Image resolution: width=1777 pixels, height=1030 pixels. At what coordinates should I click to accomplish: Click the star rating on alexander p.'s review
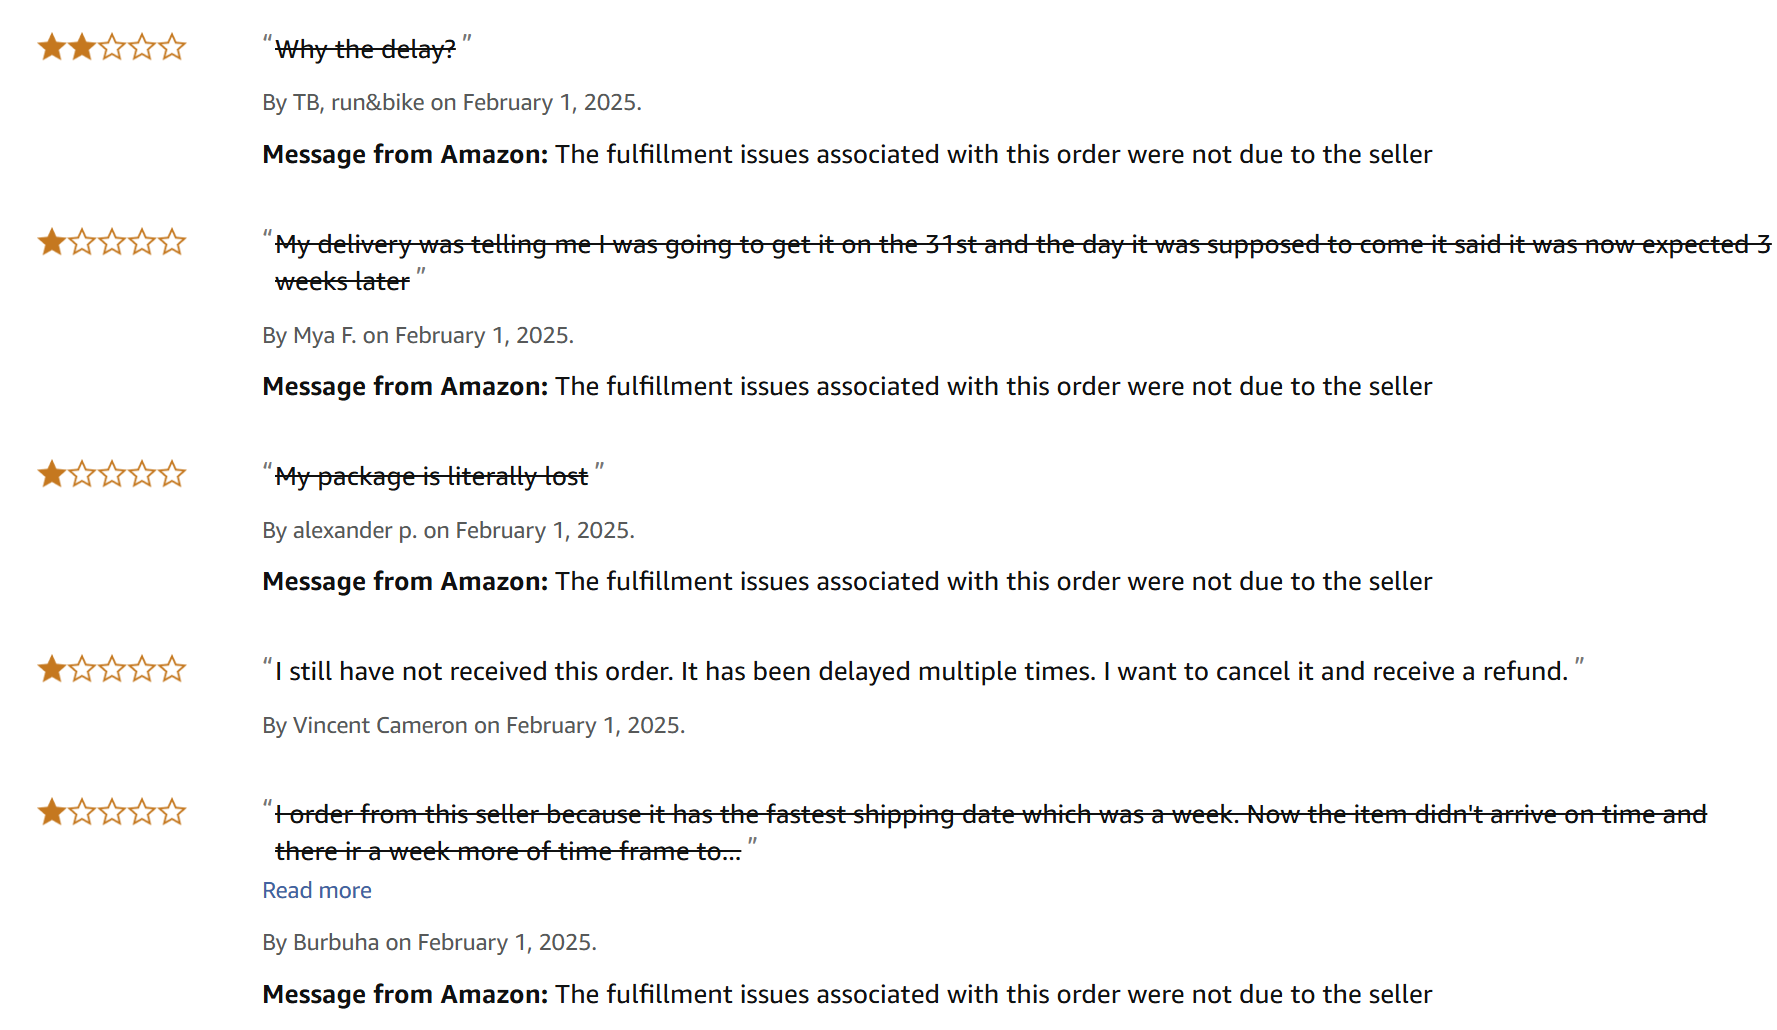click(x=112, y=474)
